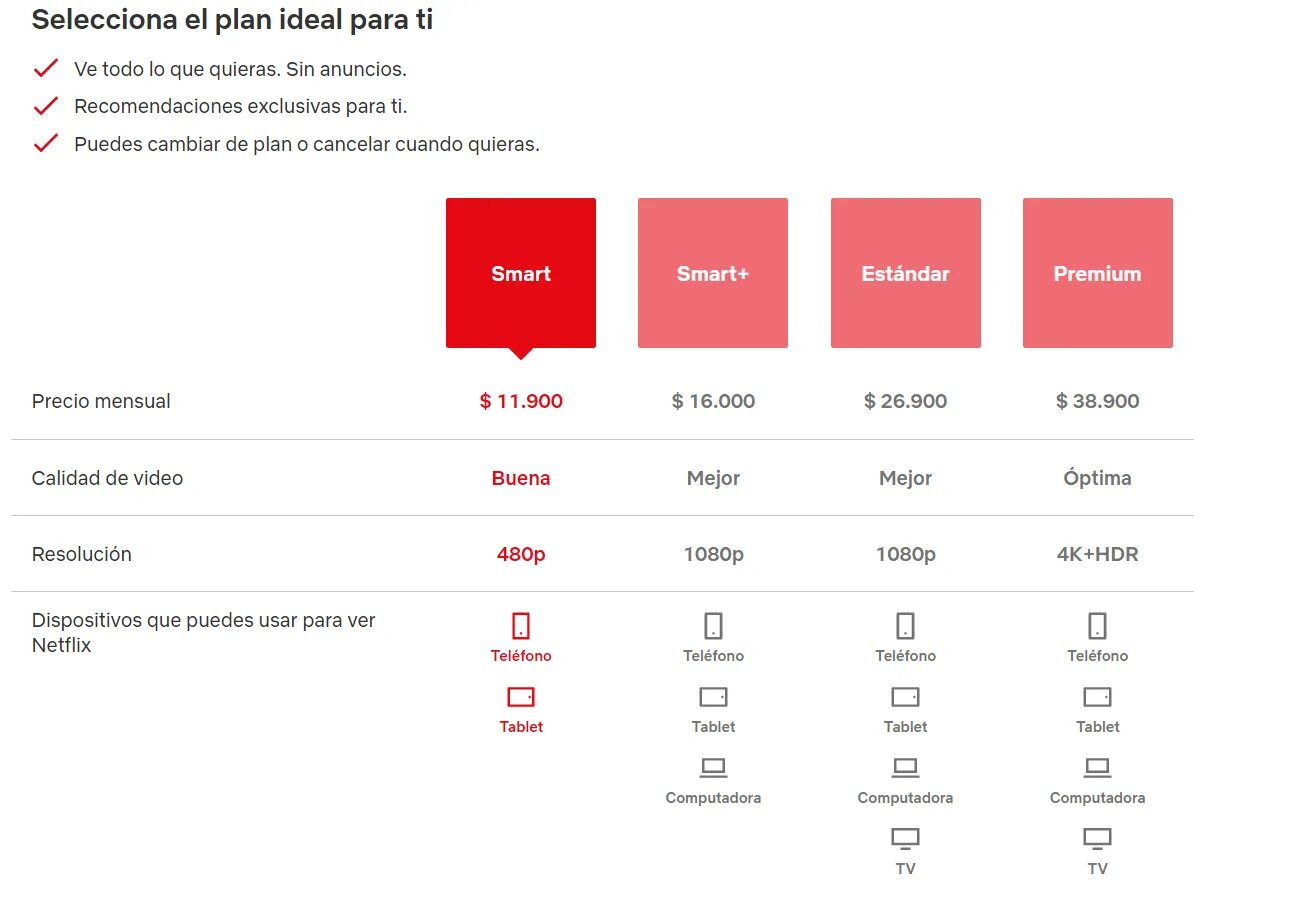Screen dimensions: 1307x901
Task: Select the Smart plan tile
Action: click(x=520, y=273)
